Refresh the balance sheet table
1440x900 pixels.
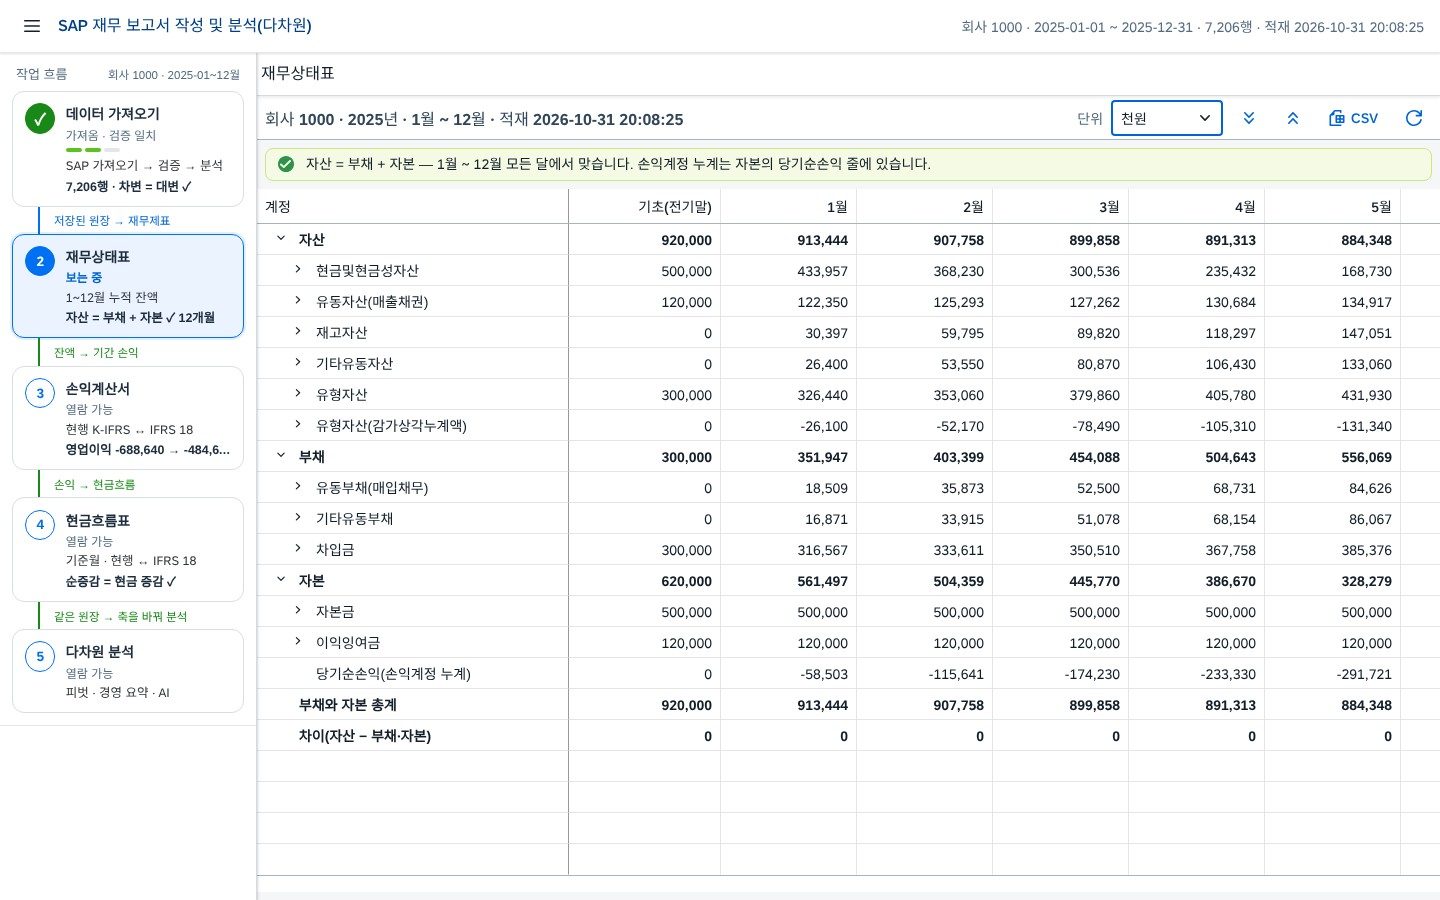click(x=1414, y=118)
